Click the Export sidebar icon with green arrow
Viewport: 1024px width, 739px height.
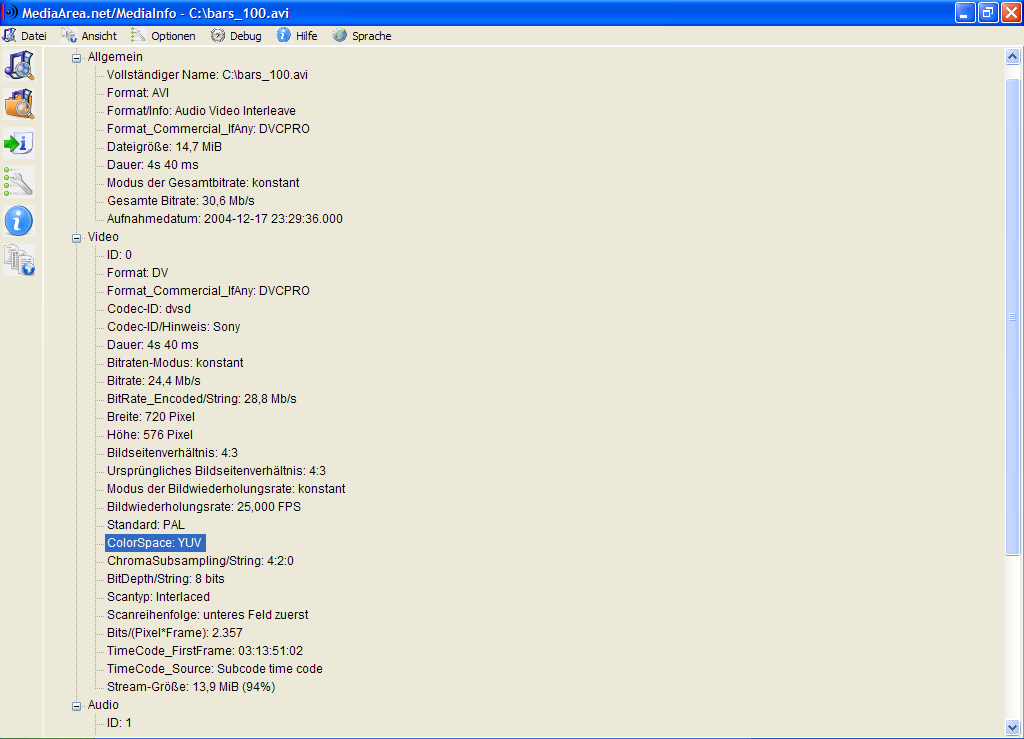pos(19,143)
